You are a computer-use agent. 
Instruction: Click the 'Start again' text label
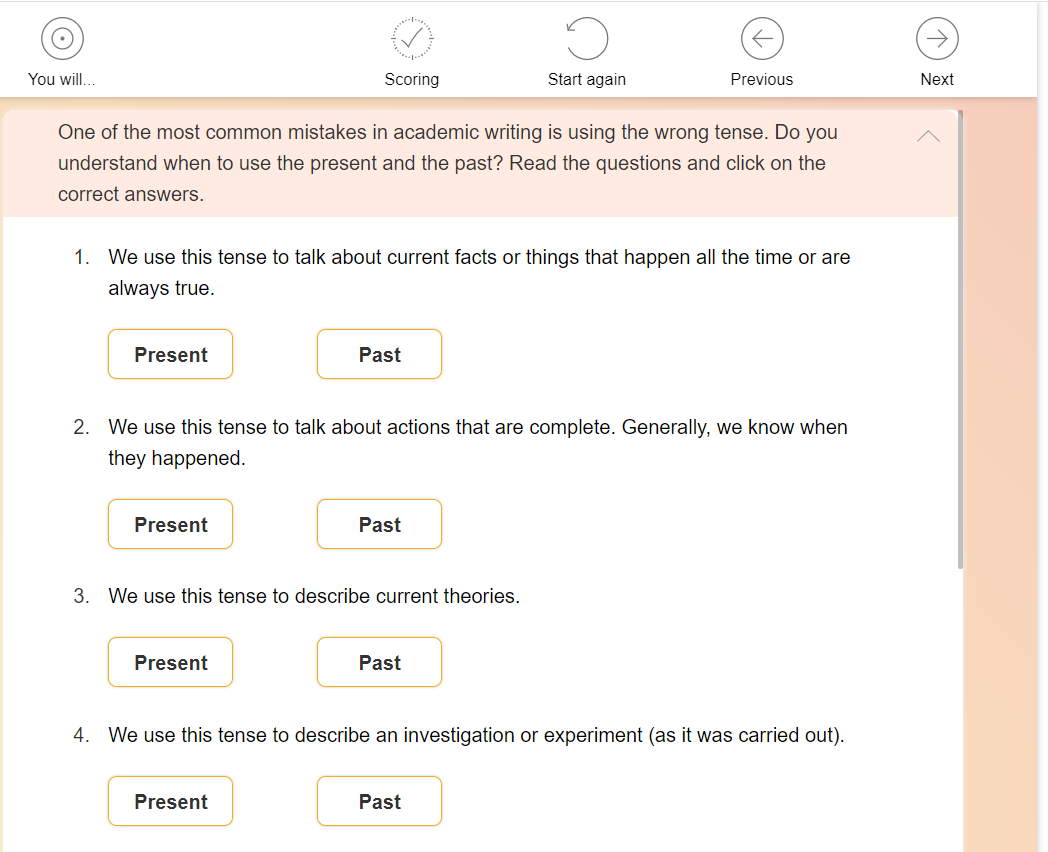pos(587,80)
